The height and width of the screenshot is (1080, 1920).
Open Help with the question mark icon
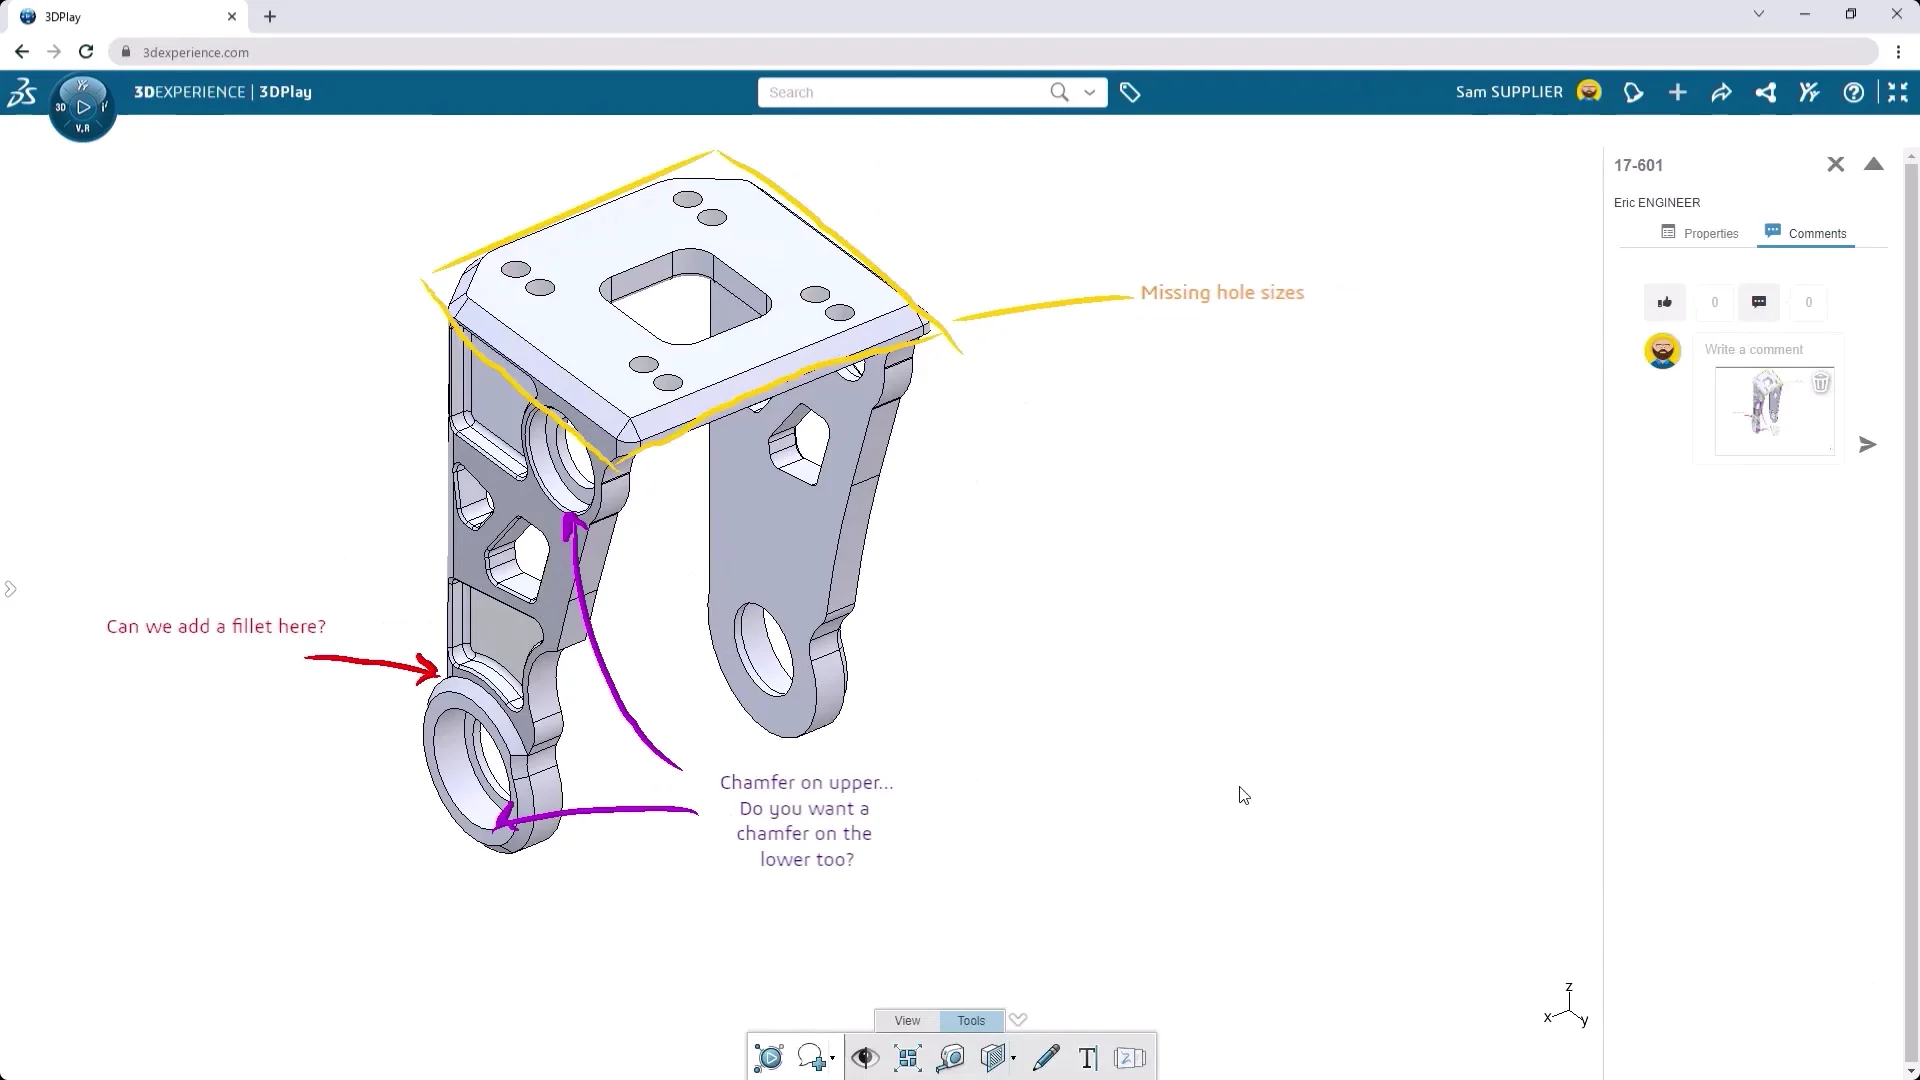[1855, 92]
